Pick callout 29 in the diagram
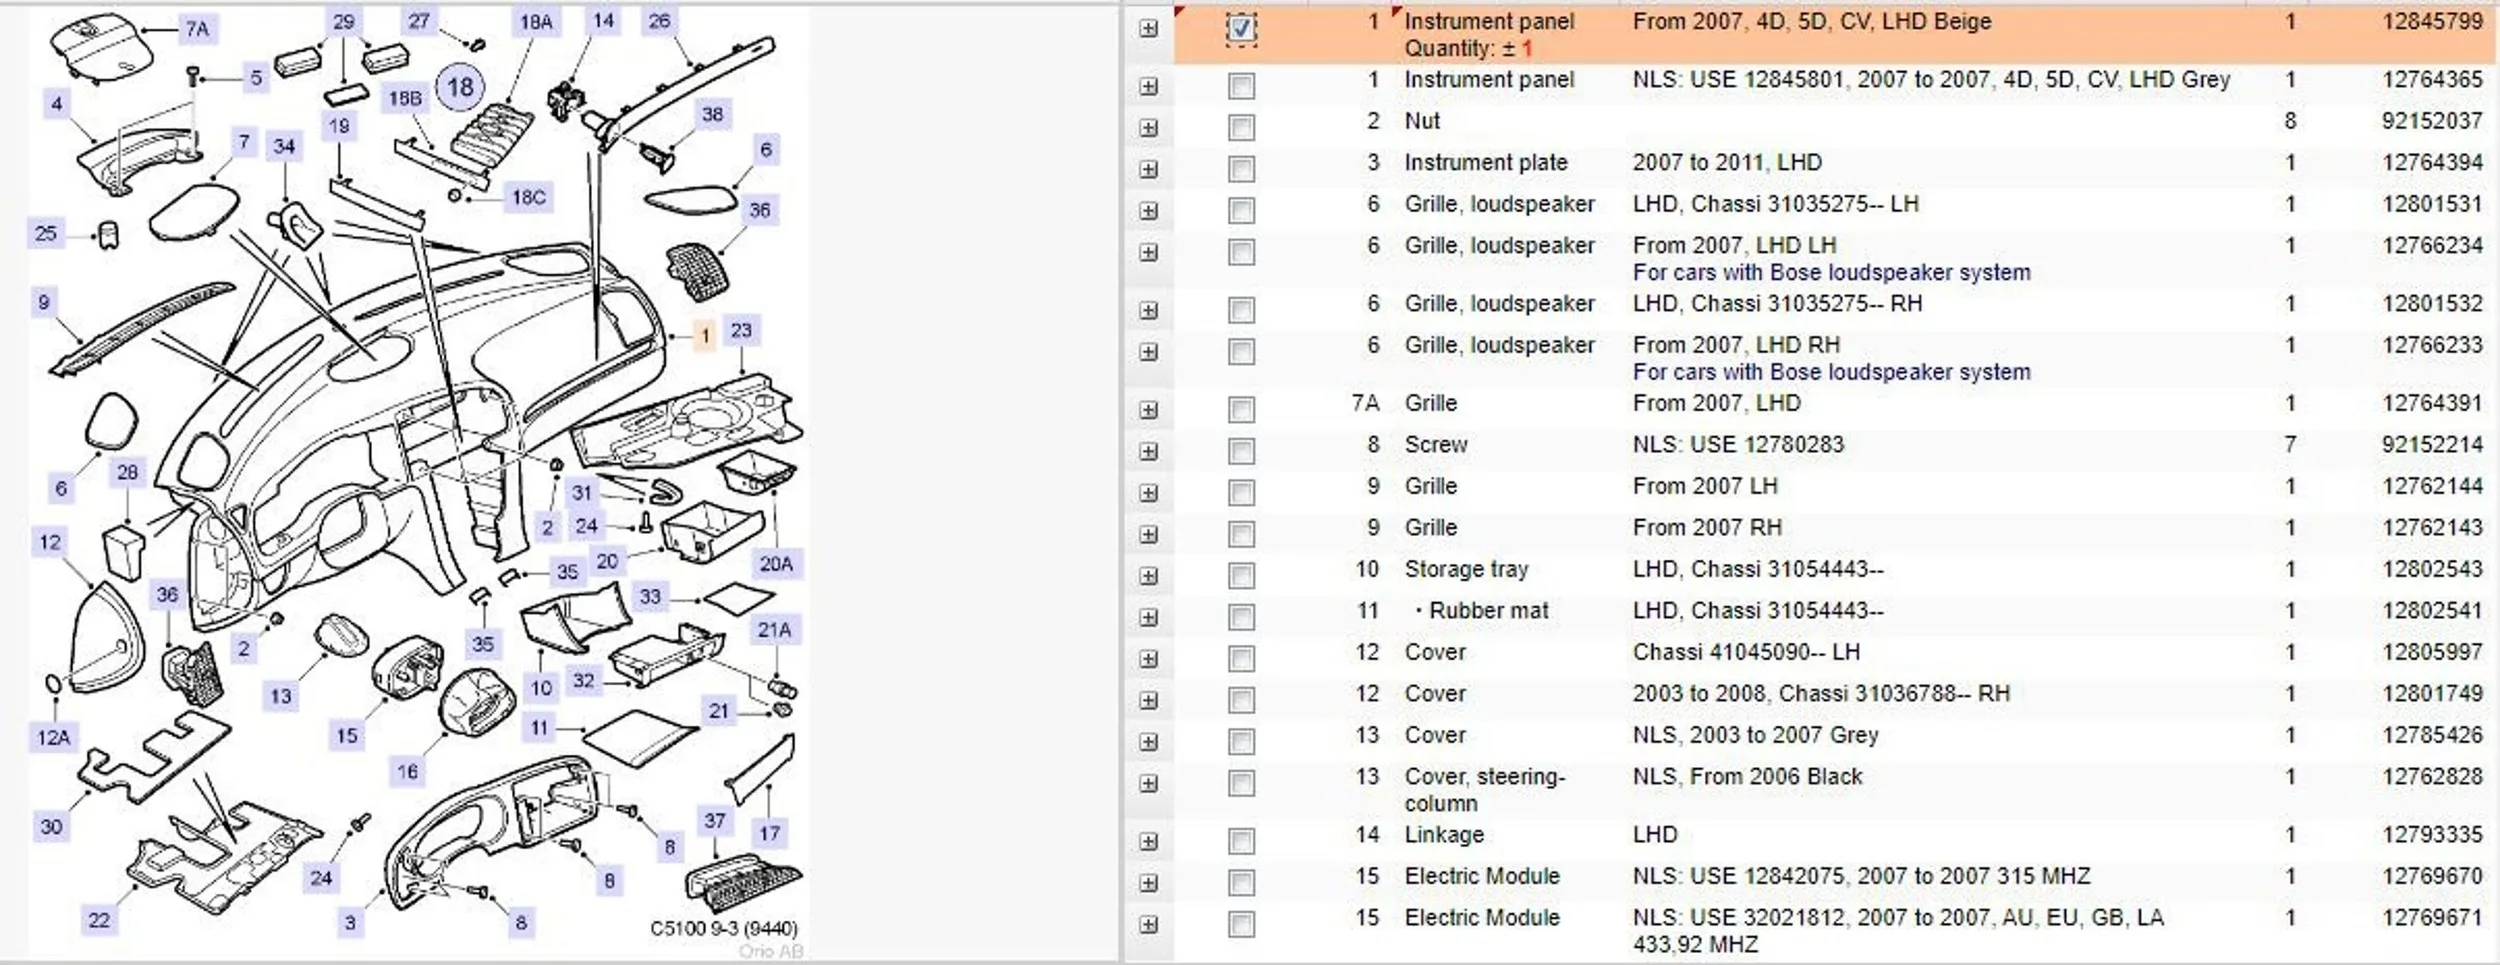The image size is (2500, 965). click(343, 21)
